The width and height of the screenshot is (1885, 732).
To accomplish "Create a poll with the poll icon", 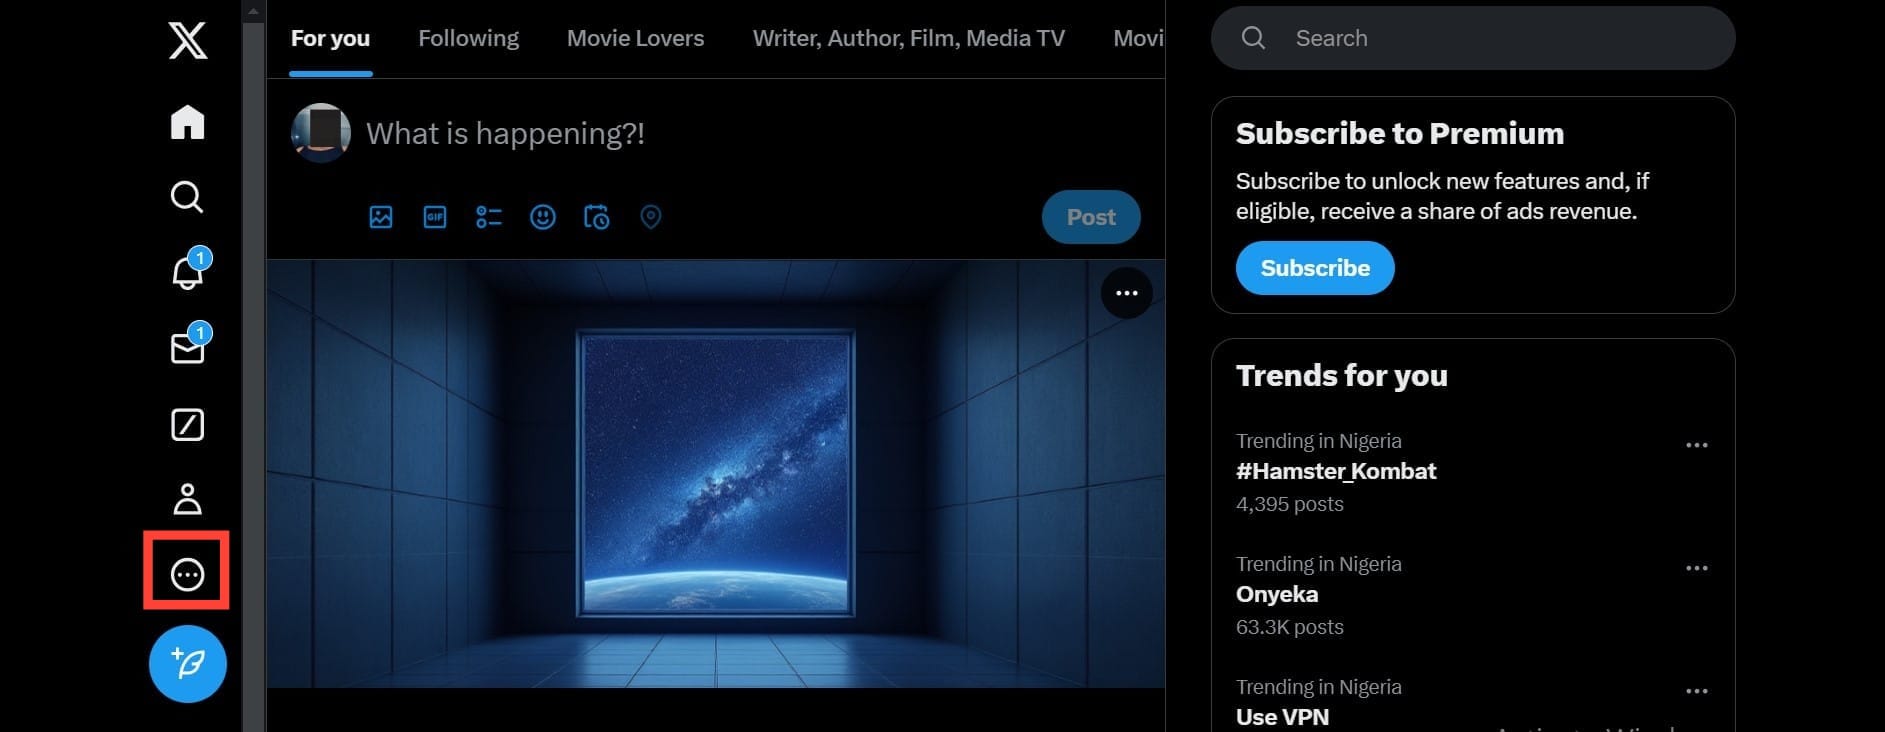I will tap(489, 217).
